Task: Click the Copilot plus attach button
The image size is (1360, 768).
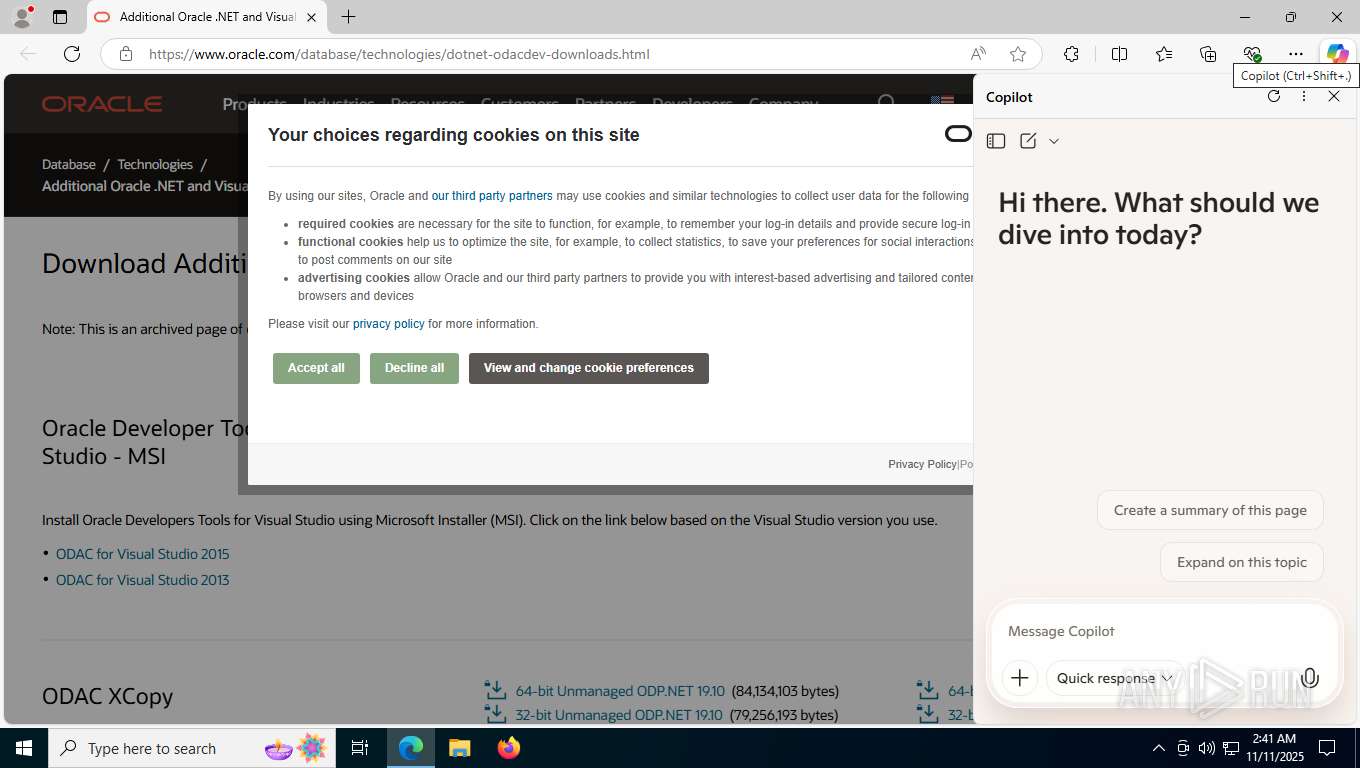Action: [x=1019, y=678]
